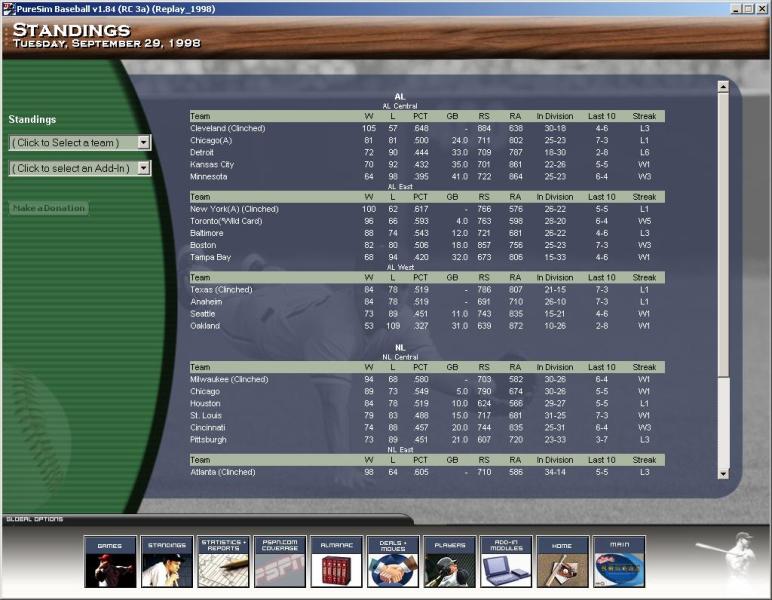Click the Make a Donation button

pyautogui.click(x=49, y=208)
